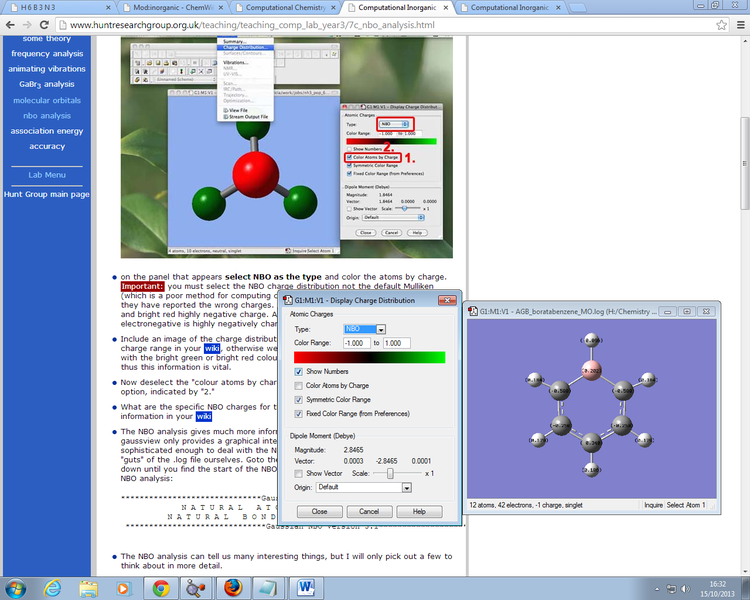Go forward to the next page

27,25
